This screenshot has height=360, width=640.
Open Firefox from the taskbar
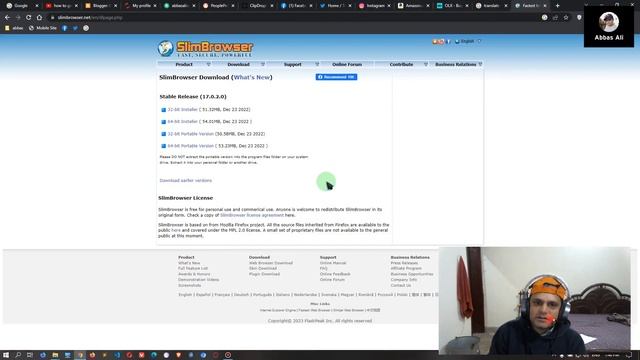click(x=92, y=355)
